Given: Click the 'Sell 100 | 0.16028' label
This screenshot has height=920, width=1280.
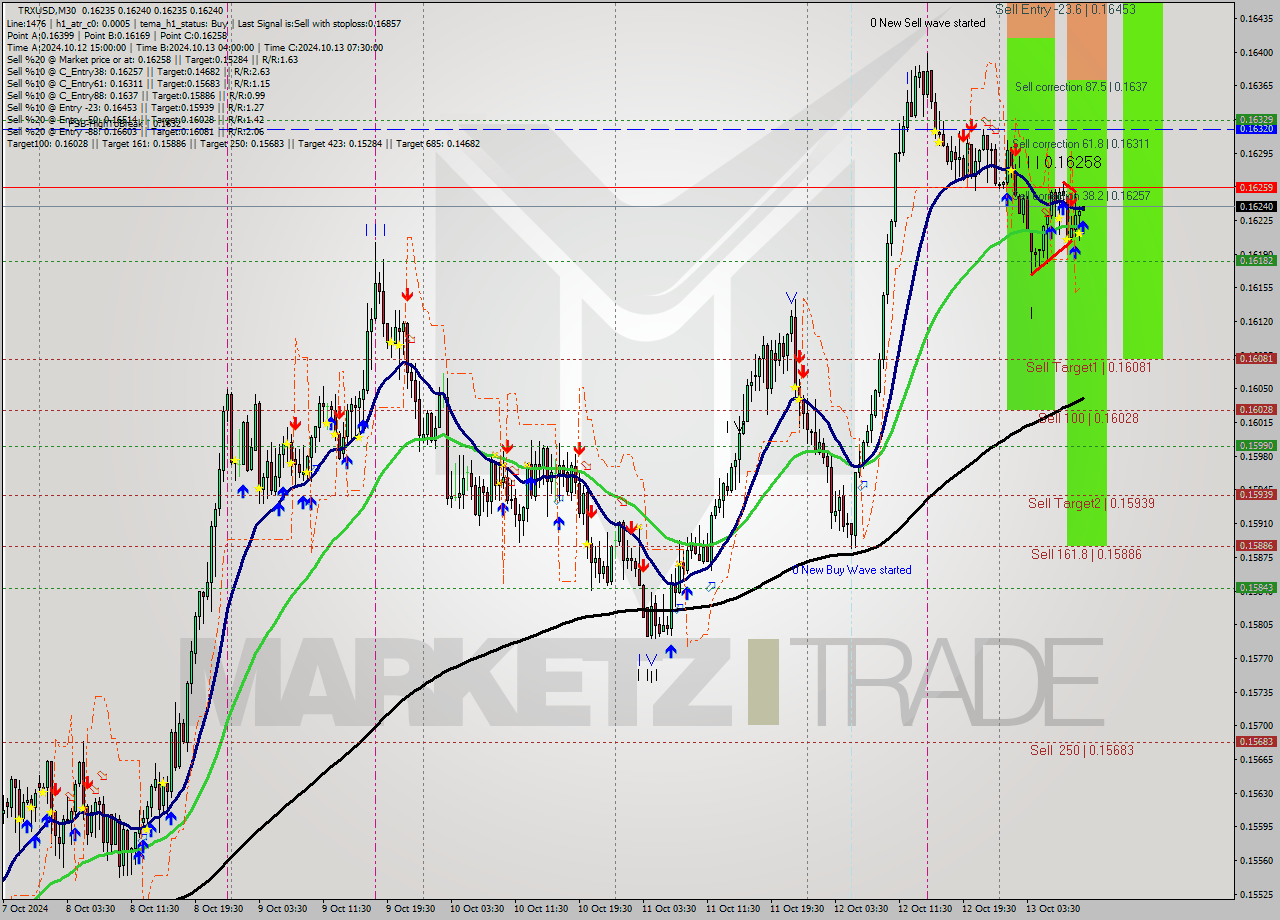Looking at the screenshot, I should point(1088,418).
